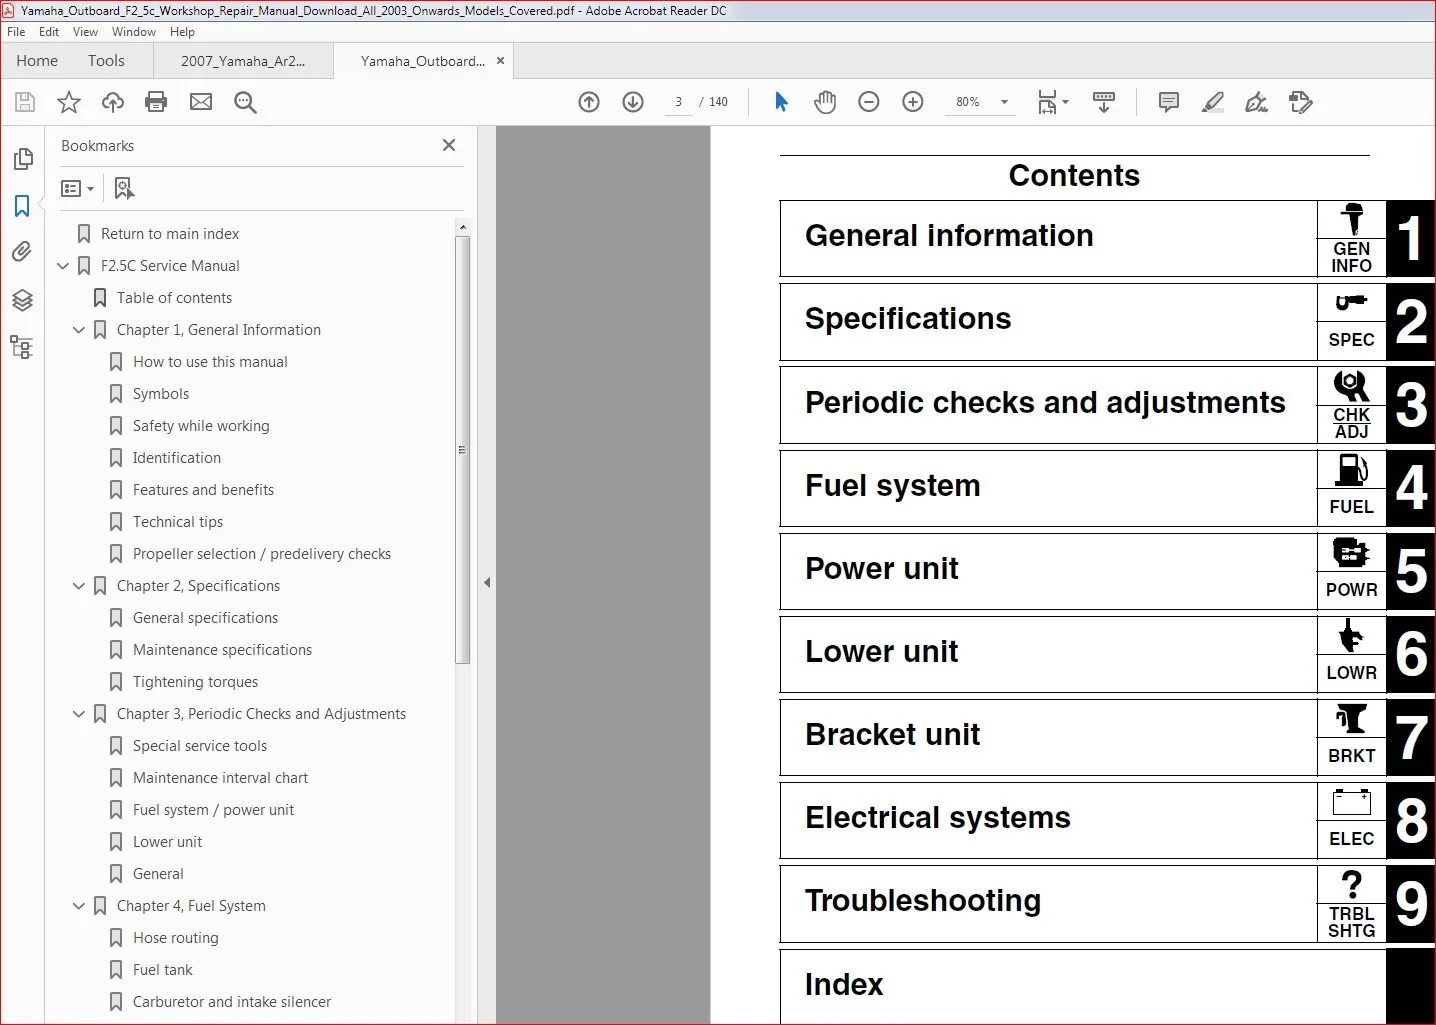Jump to Carburetor and intake silencer
The height and width of the screenshot is (1025, 1436).
tap(232, 1002)
